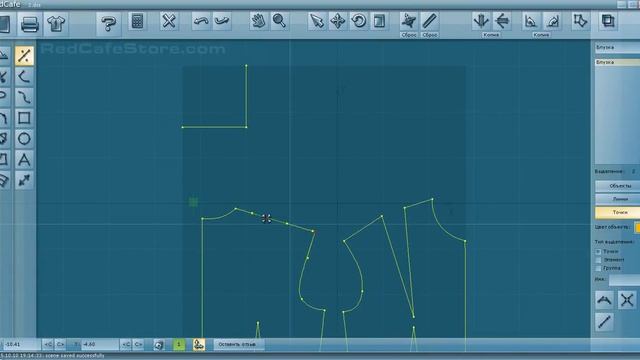Select the hand pan tool
This screenshot has width=640, height=360.
[258, 21]
